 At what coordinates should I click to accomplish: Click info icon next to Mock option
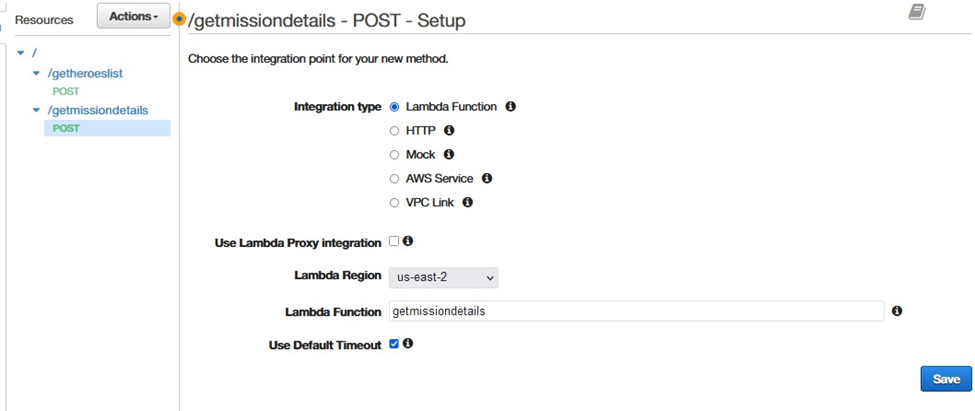click(449, 154)
